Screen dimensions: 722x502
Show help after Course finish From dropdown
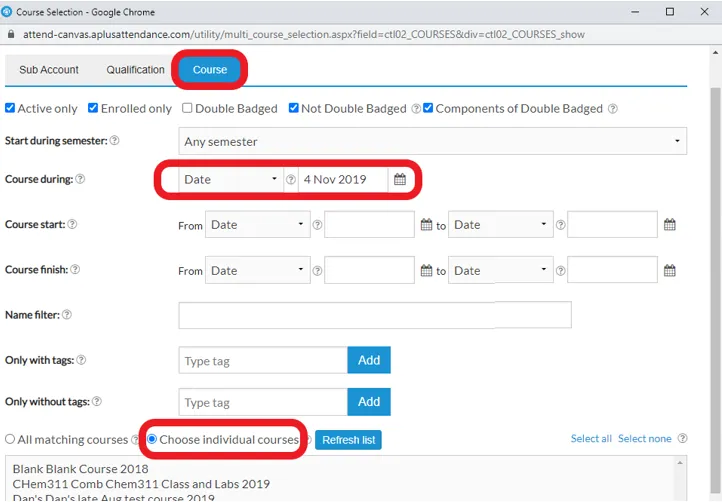[x=317, y=271]
